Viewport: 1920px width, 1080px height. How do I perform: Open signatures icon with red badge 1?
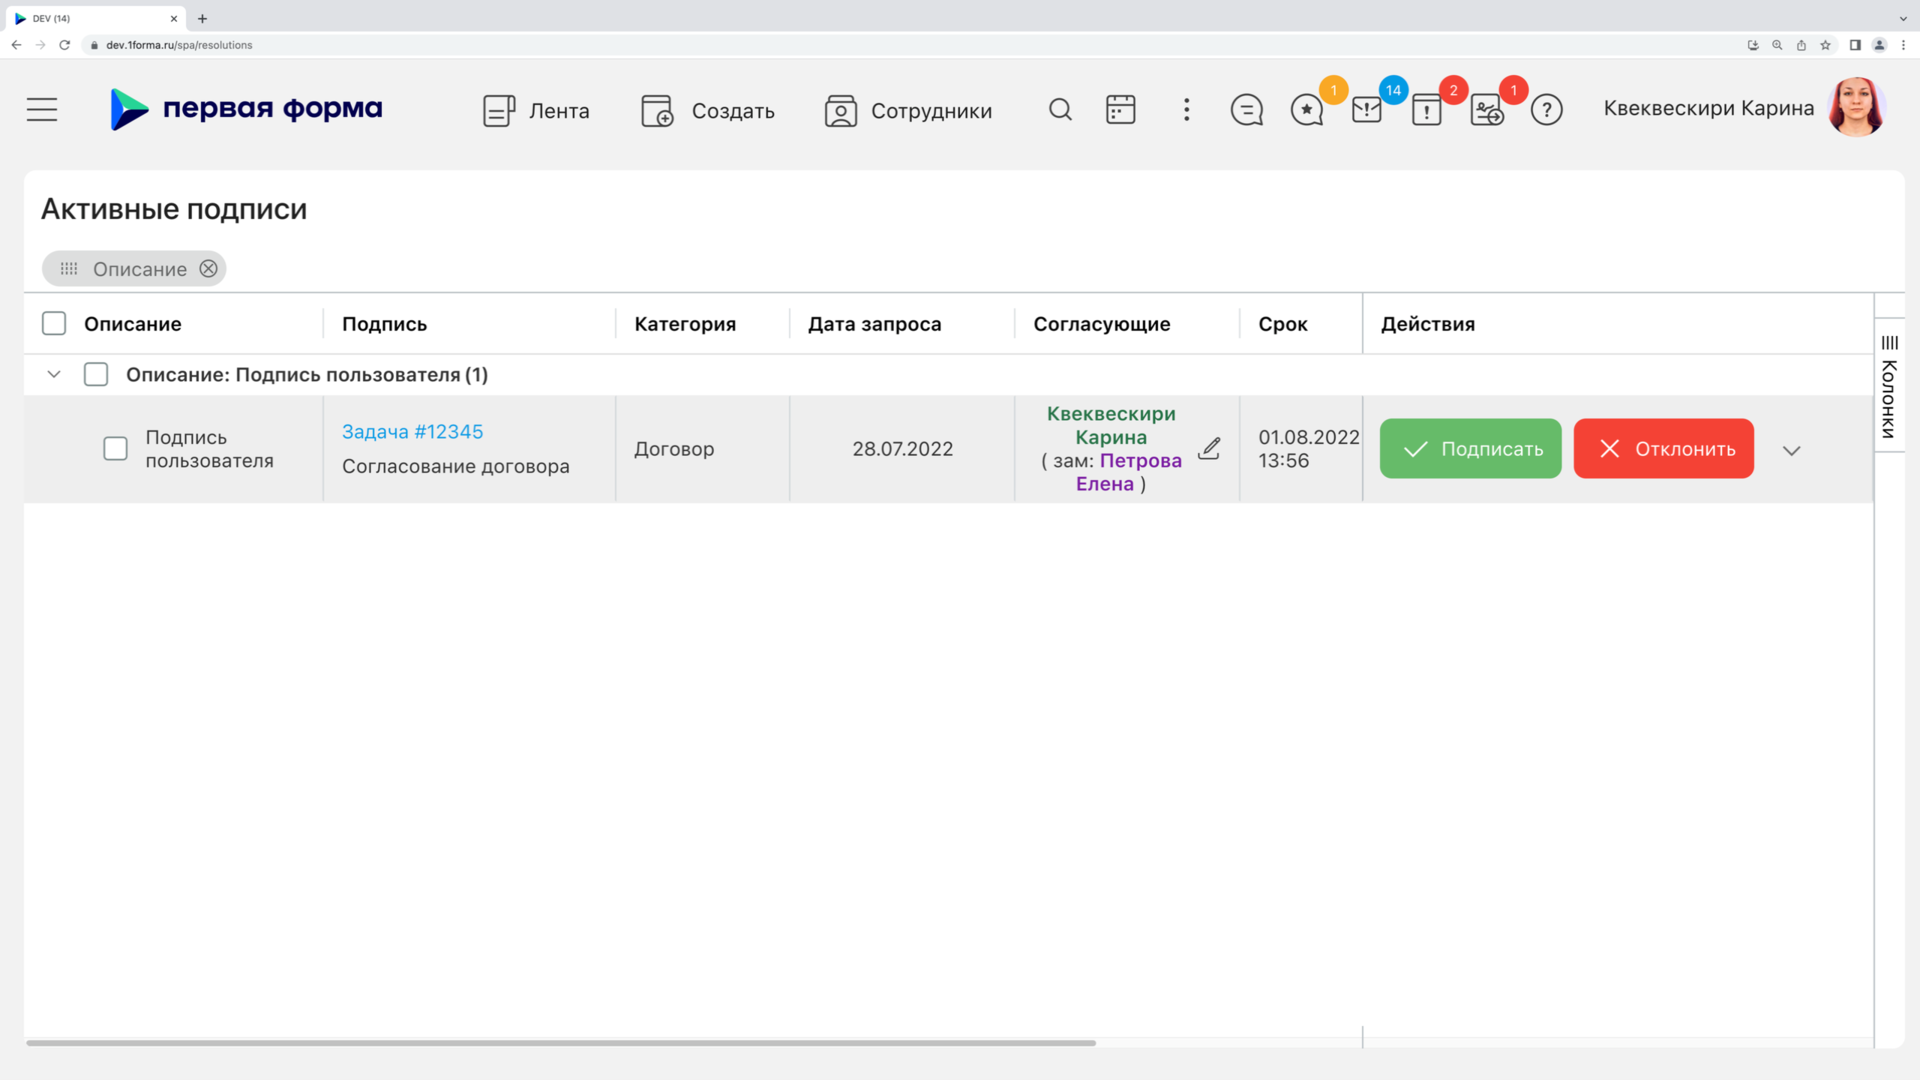1487,109
